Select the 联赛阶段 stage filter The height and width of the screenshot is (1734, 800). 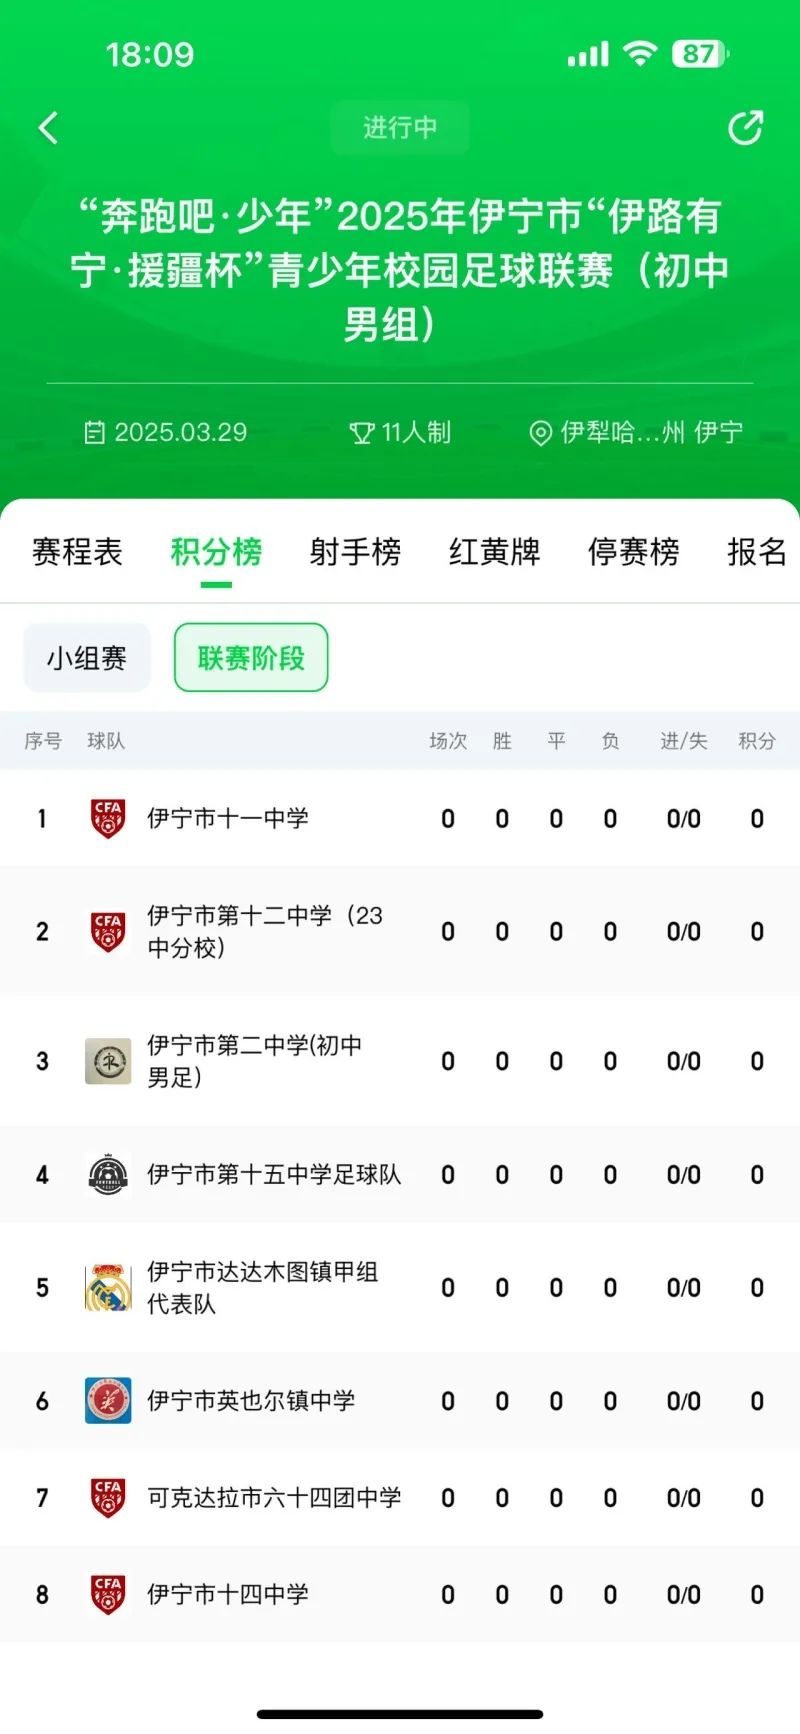251,658
